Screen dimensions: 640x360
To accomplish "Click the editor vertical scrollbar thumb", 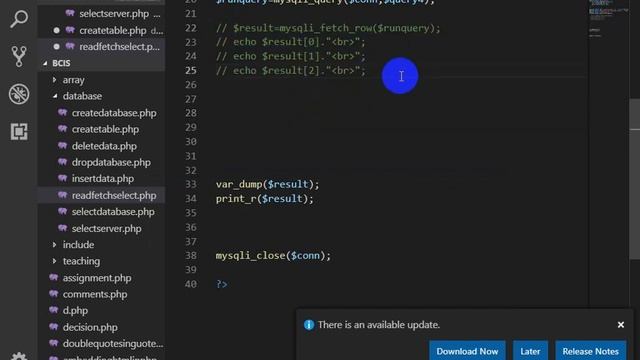I will point(634,178).
